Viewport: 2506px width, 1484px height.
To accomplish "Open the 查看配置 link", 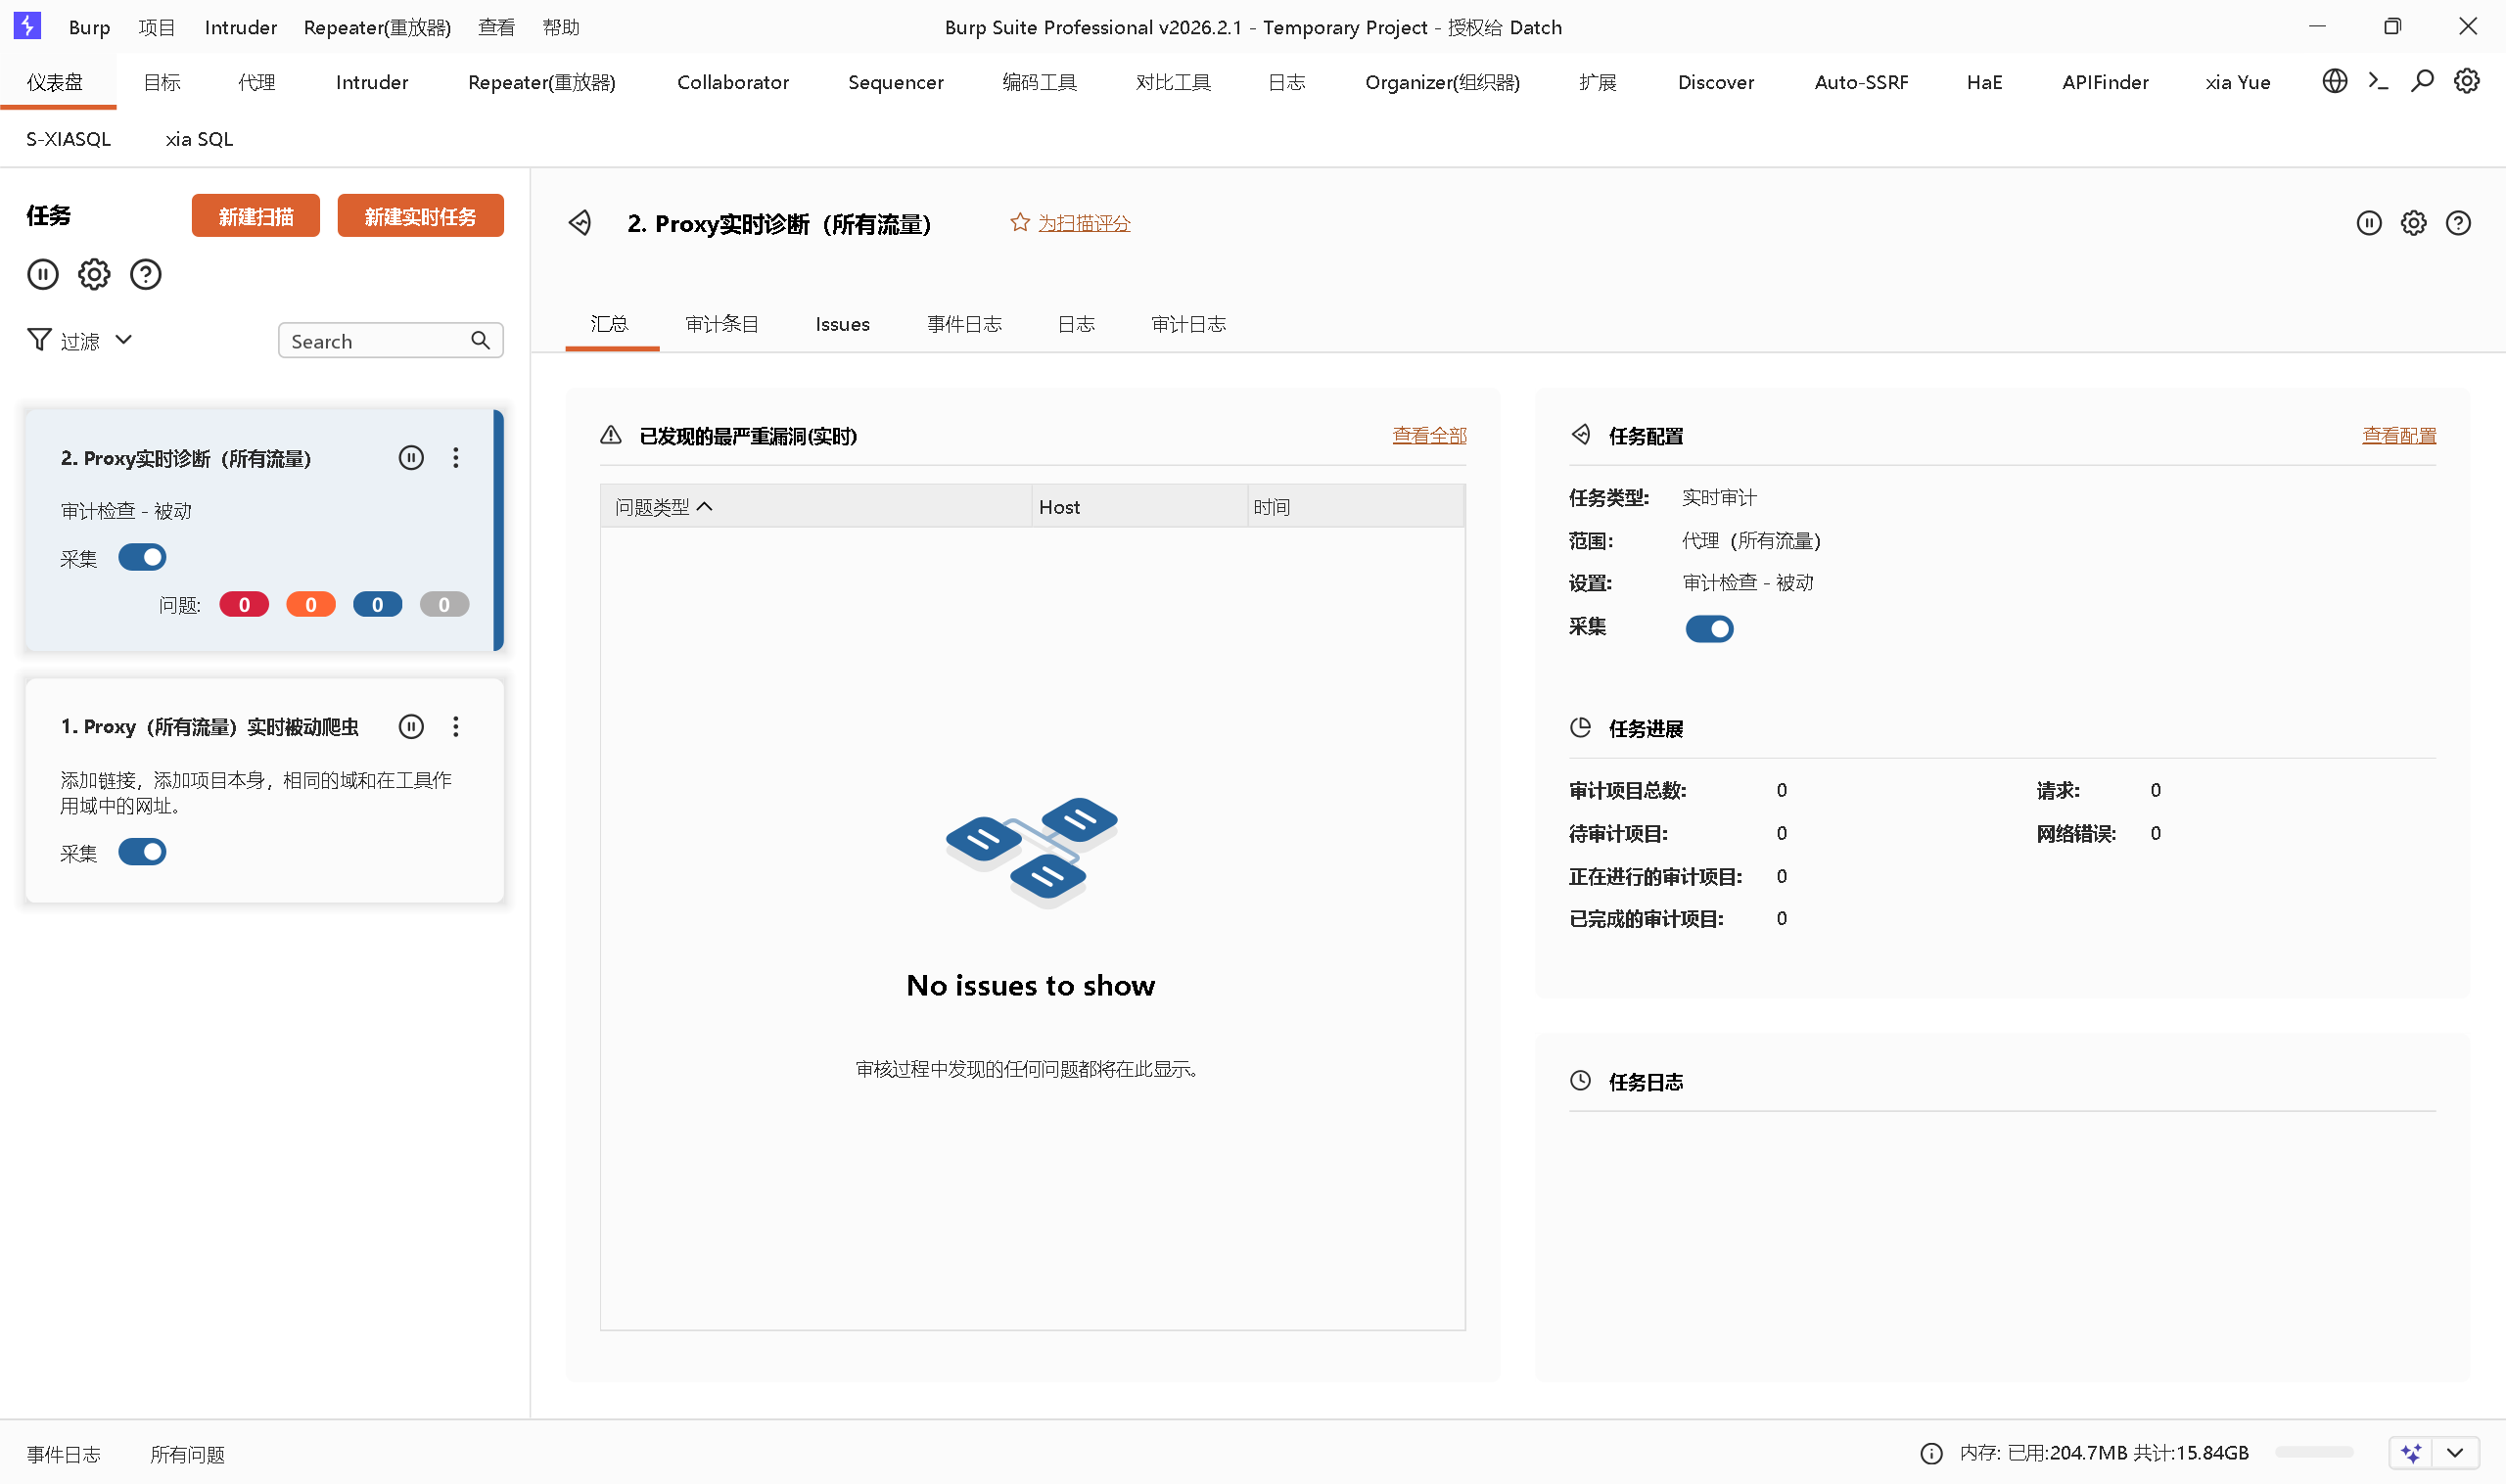I will (2398, 435).
